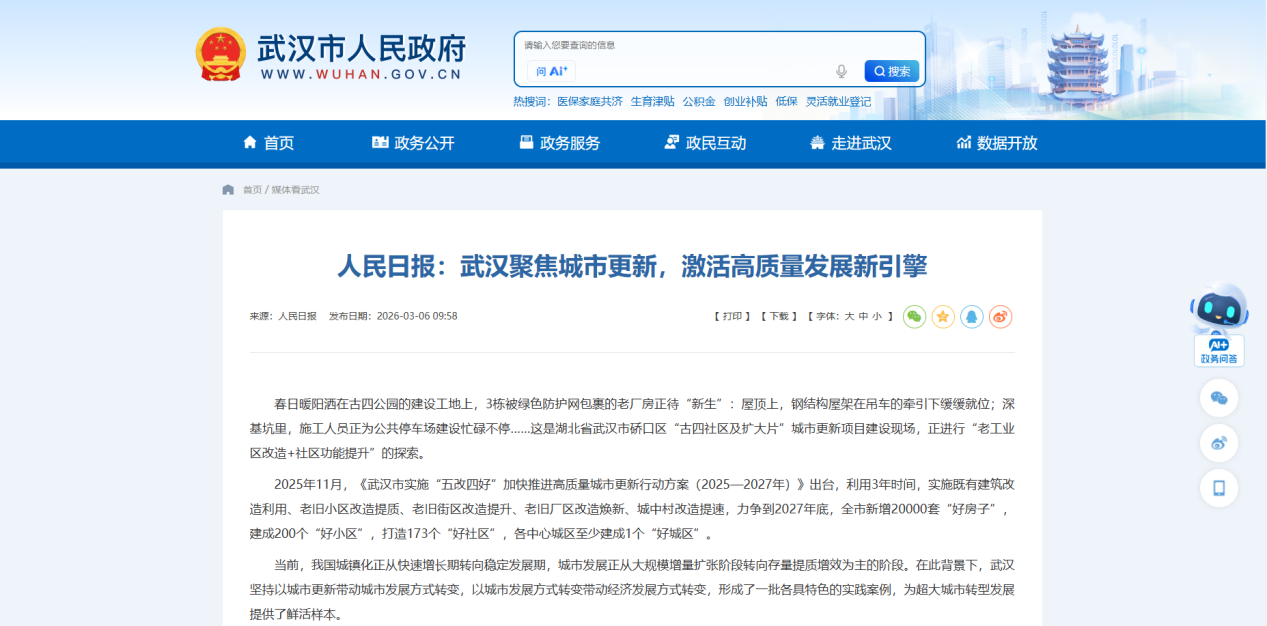Set article font size to 中
The image size is (1267, 626).
click(863, 316)
